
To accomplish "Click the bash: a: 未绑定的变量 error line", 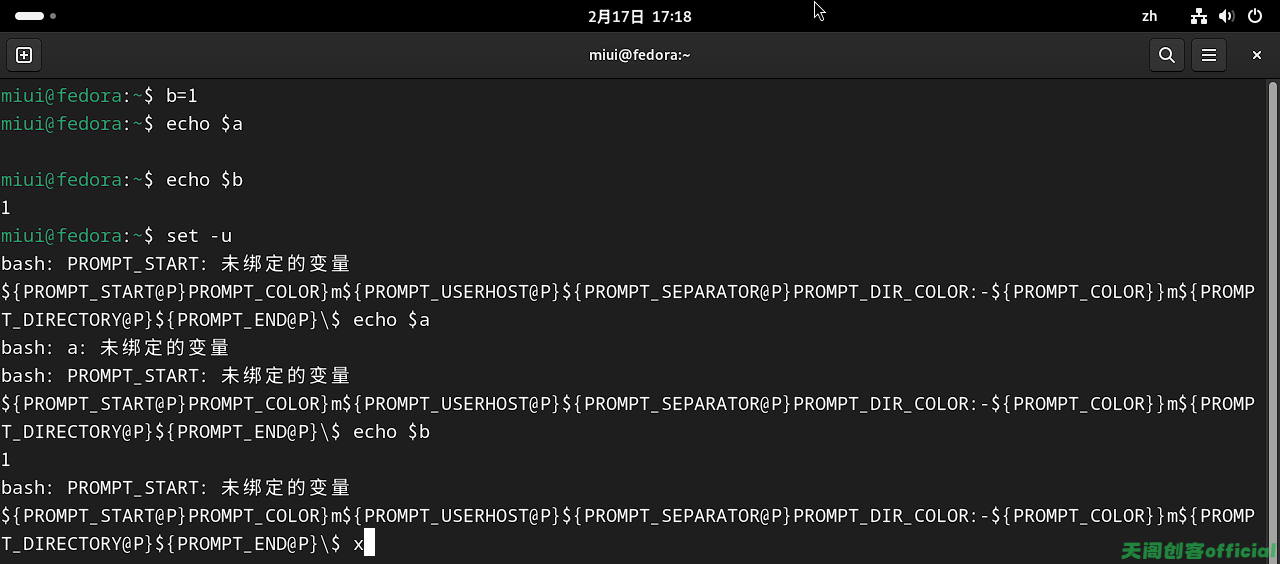I will (x=115, y=348).
